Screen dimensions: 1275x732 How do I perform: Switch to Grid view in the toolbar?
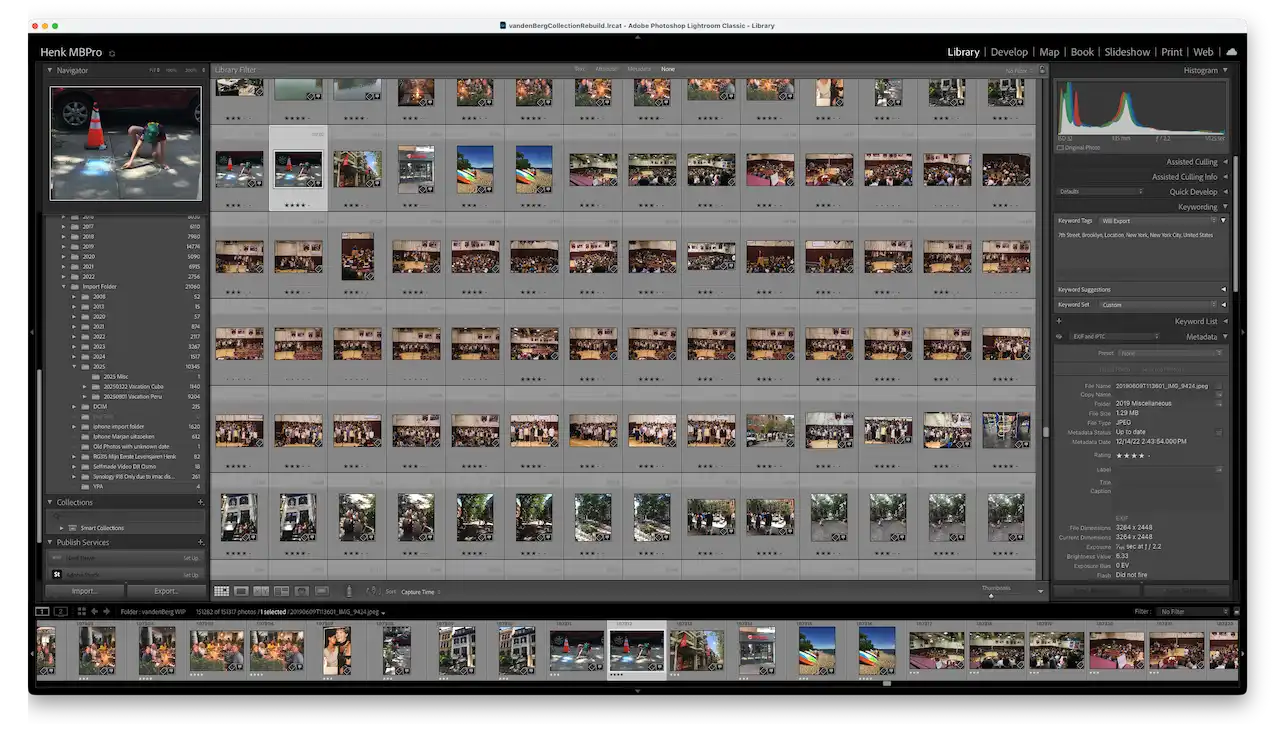(221, 592)
